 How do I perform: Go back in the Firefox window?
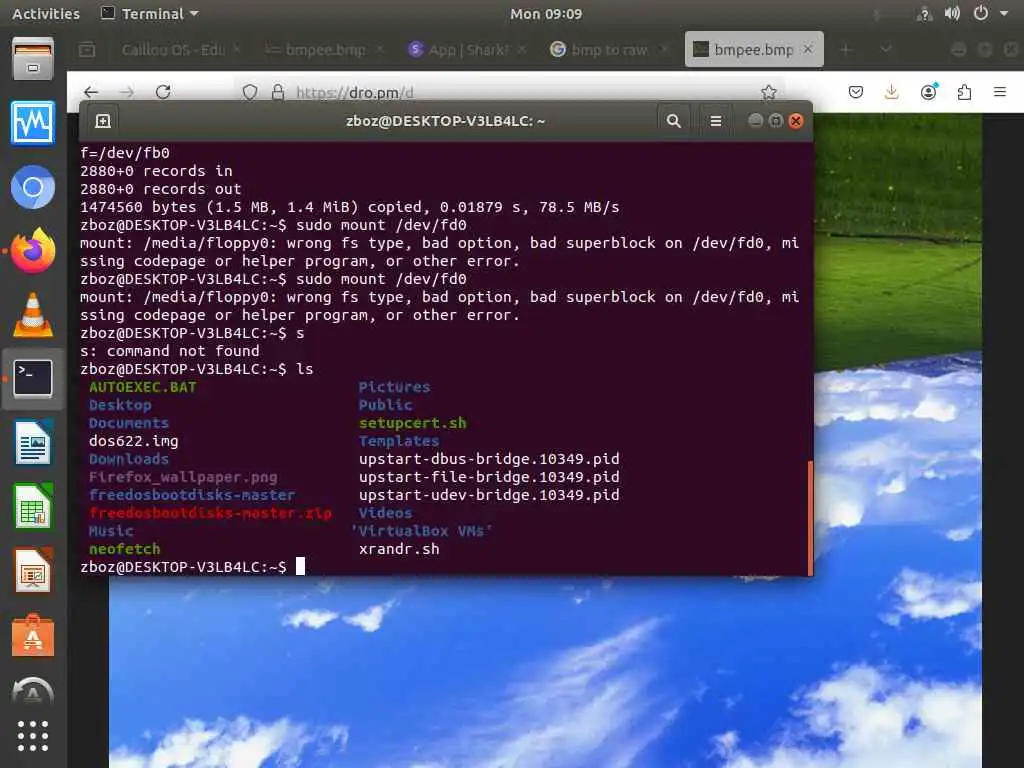coord(91,92)
